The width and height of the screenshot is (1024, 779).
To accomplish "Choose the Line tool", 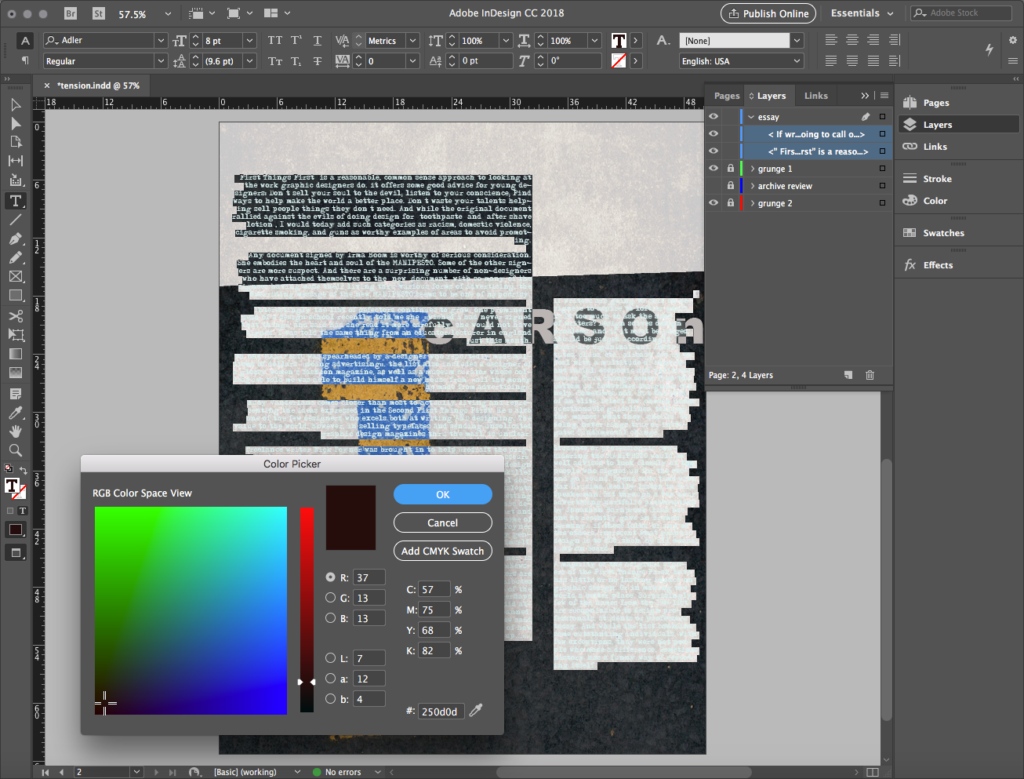I will click(x=16, y=219).
